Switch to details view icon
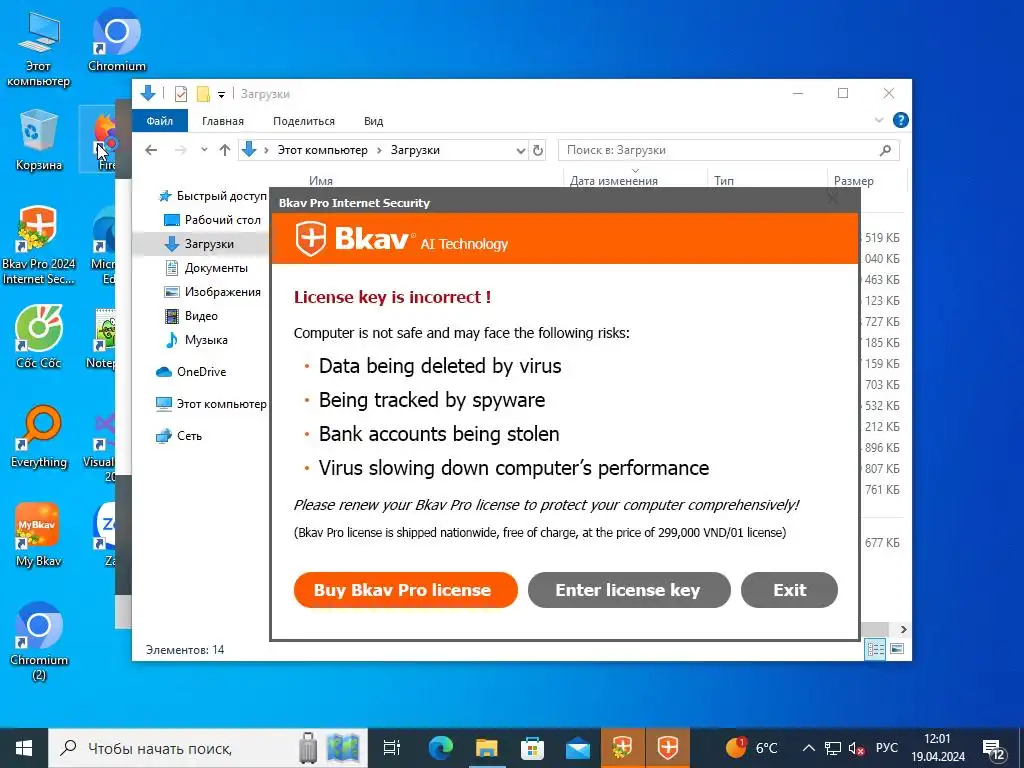Image resolution: width=1024 pixels, height=768 pixels. click(x=875, y=649)
